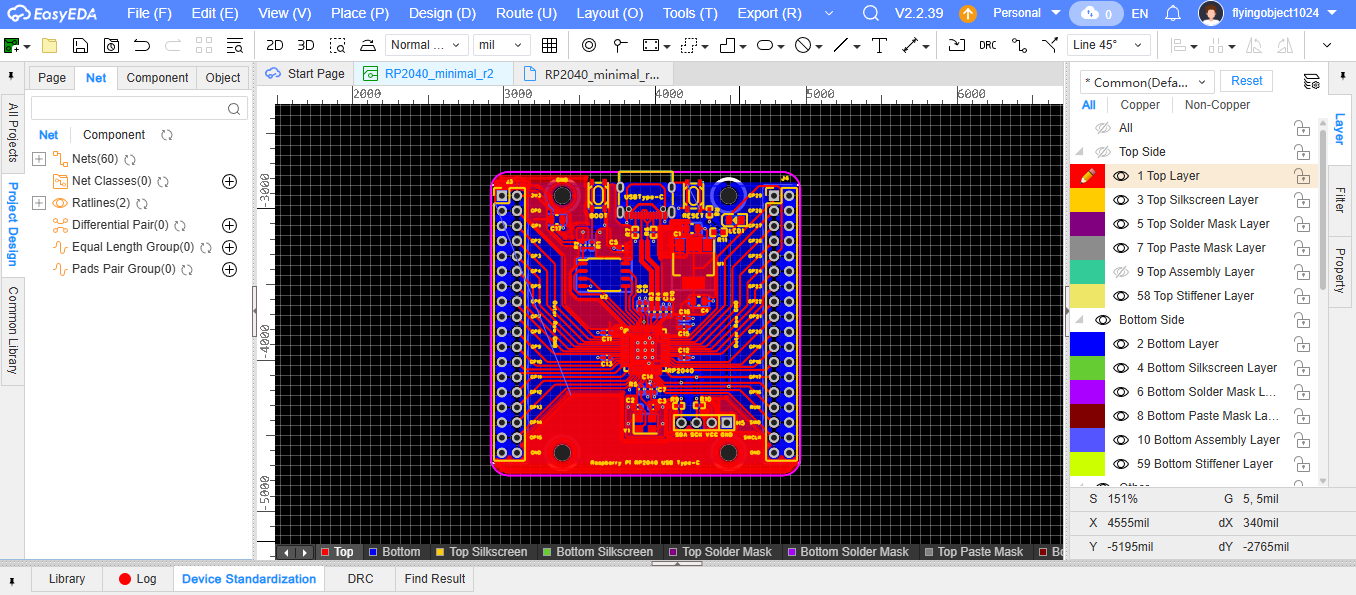The width and height of the screenshot is (1356, 595).
Task: Open the Line 45° routing dropdown
Action: click(x=1108, y=45)
